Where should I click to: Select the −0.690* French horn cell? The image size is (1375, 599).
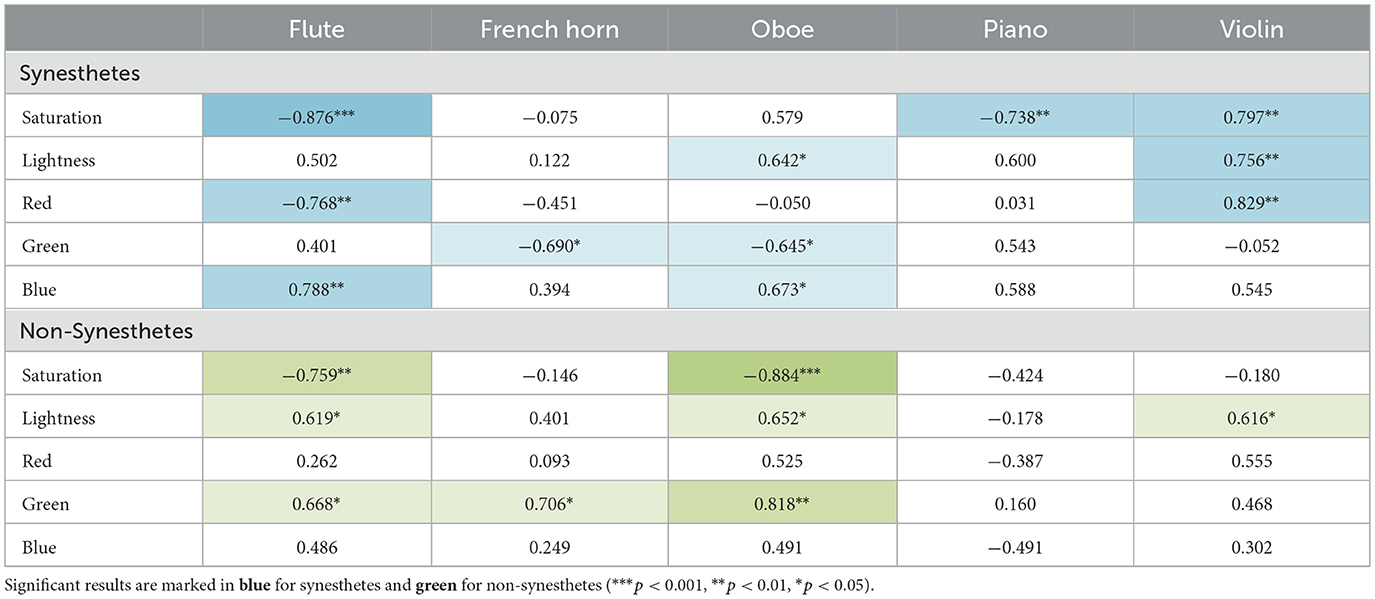click(x=549, y=246)
